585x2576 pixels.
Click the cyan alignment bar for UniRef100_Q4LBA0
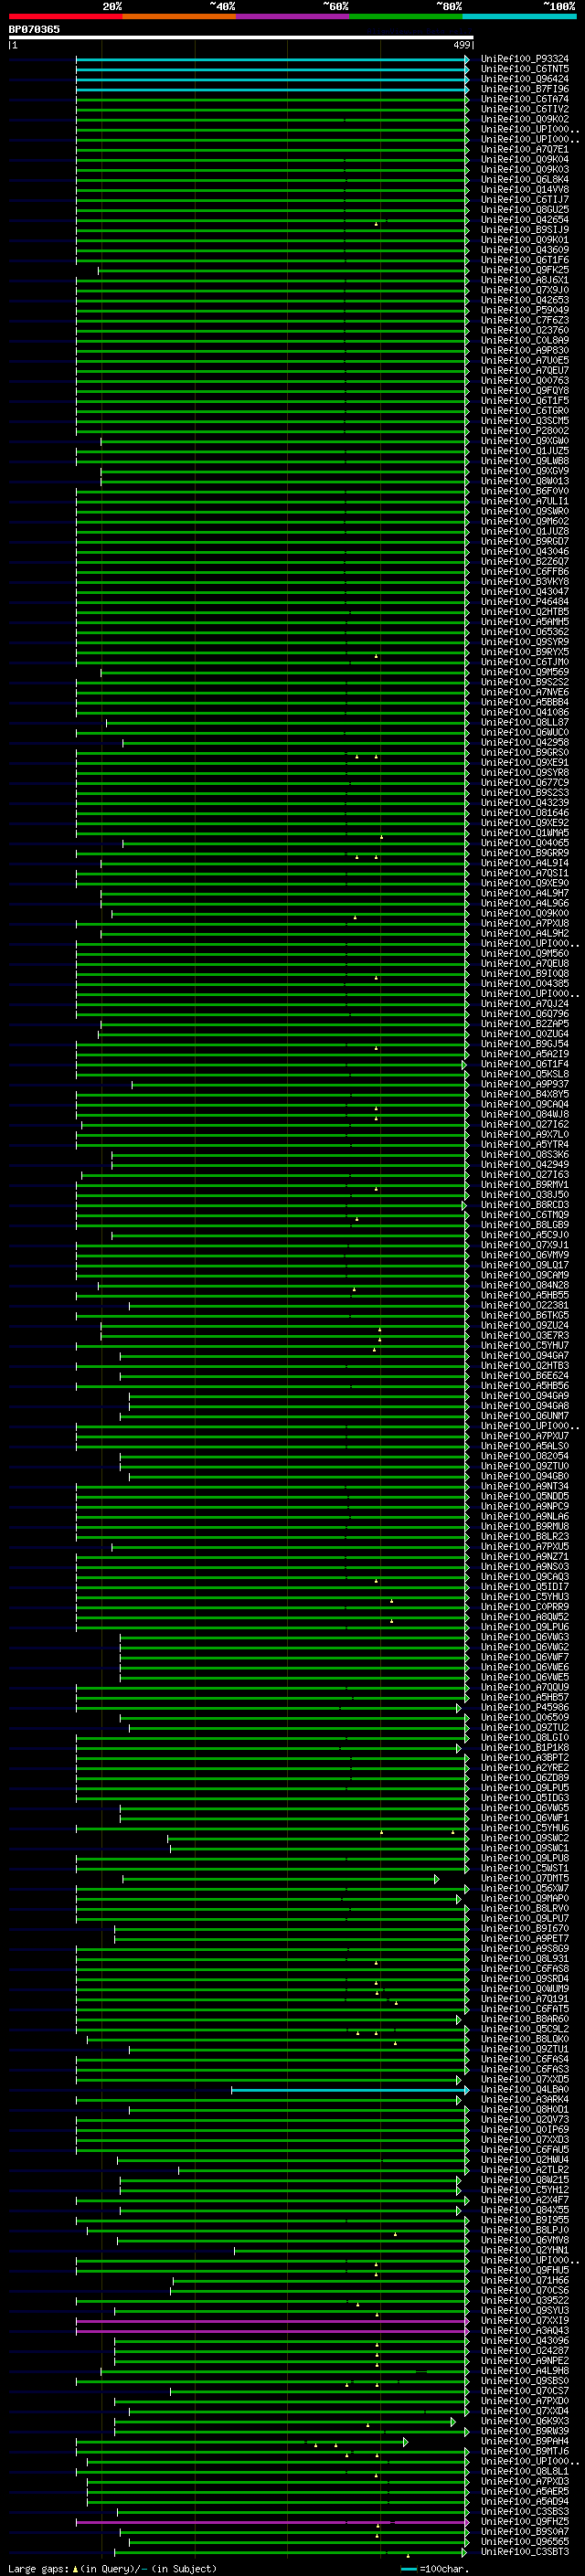tap(350, 2090)
